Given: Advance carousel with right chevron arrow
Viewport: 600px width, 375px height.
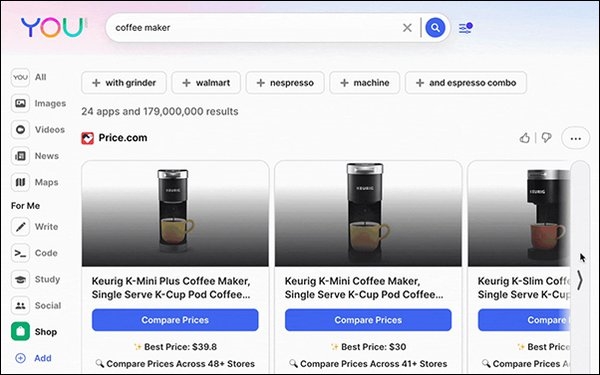Looking at the screenshot, I should pos(580,280).
